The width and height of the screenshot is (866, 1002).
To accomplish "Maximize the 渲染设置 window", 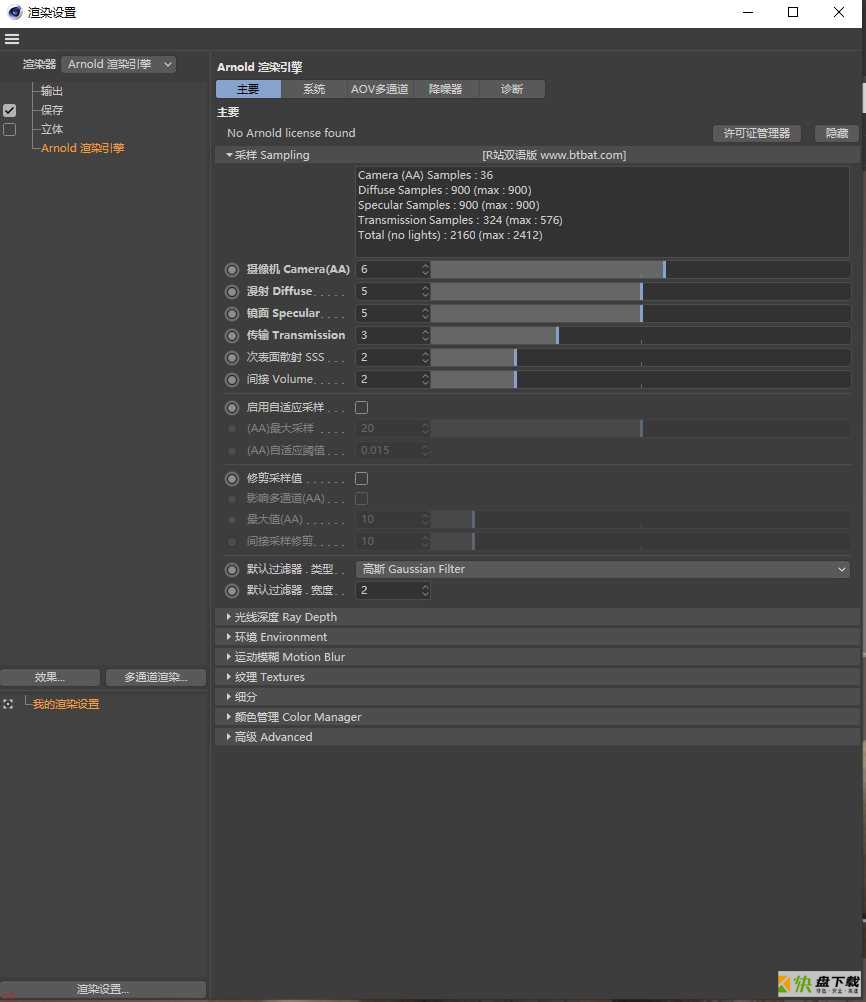I will click(793, 12).
